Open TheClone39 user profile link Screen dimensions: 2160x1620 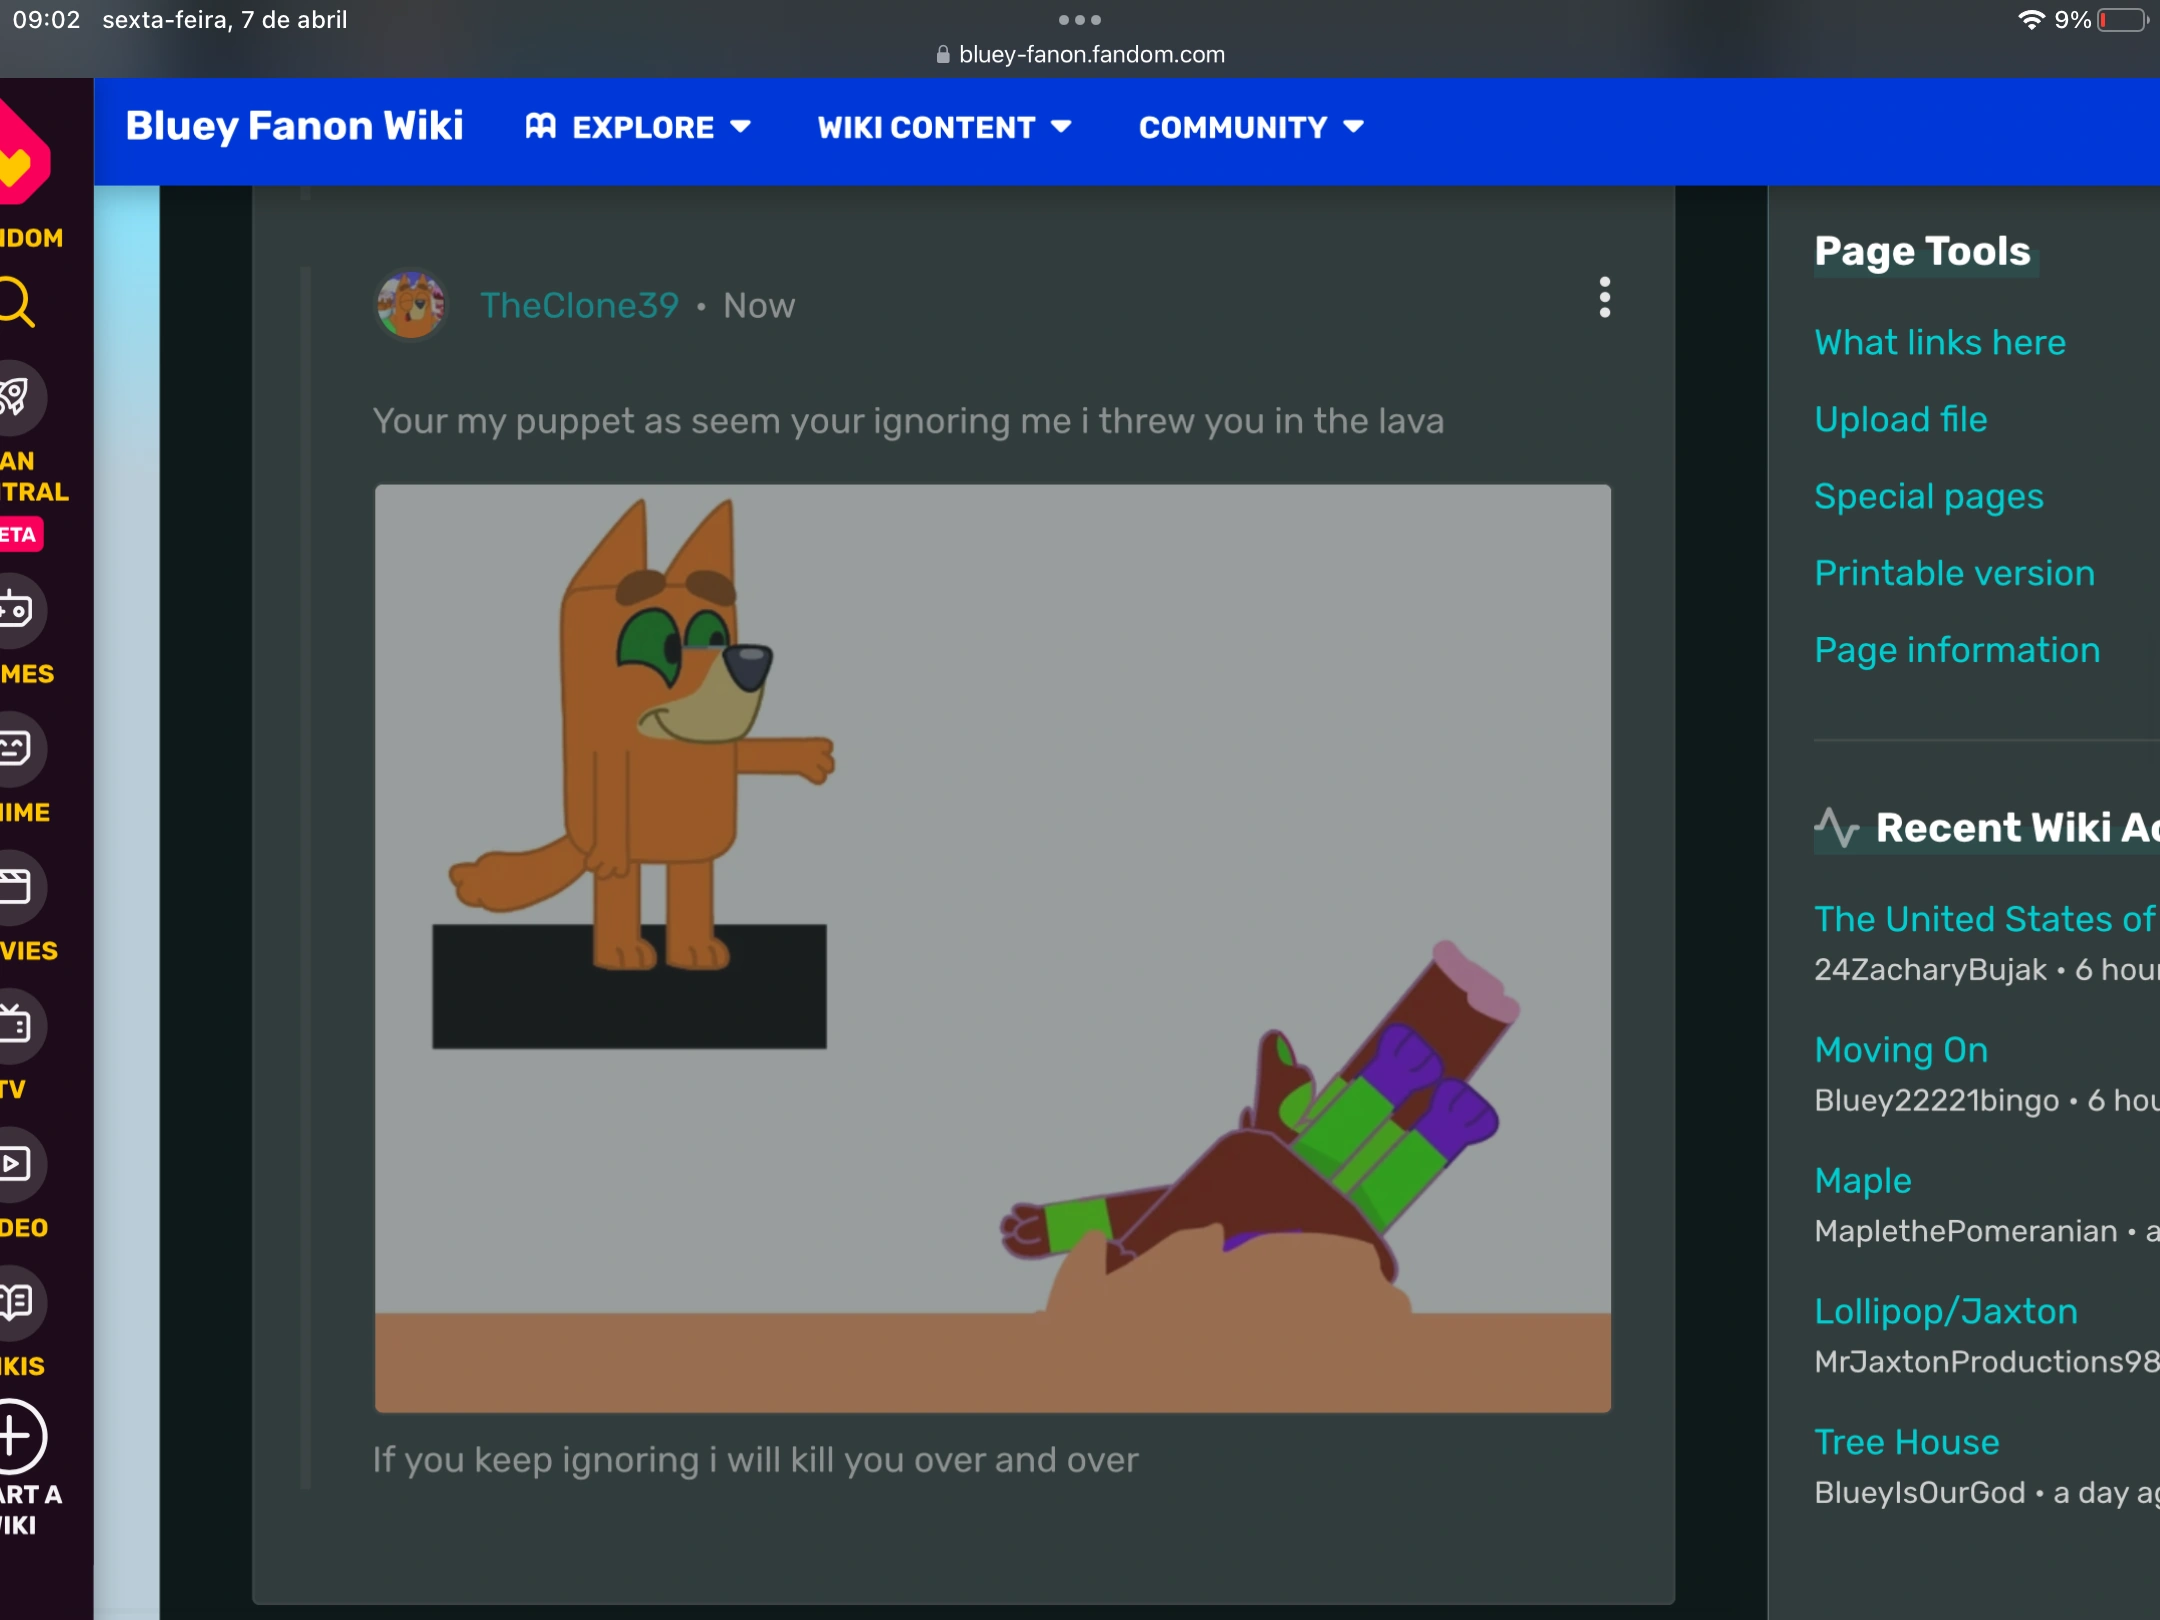click(579, 305)
